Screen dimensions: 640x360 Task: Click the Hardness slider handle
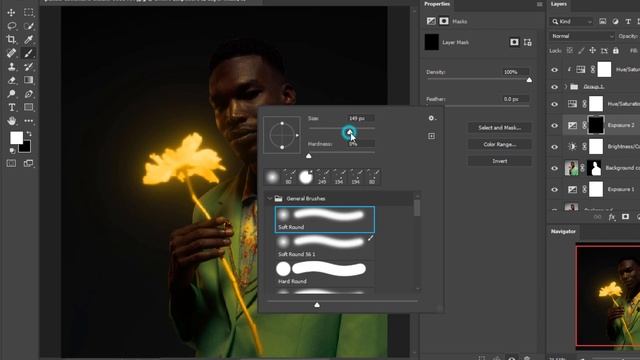[x=309, y=156]
